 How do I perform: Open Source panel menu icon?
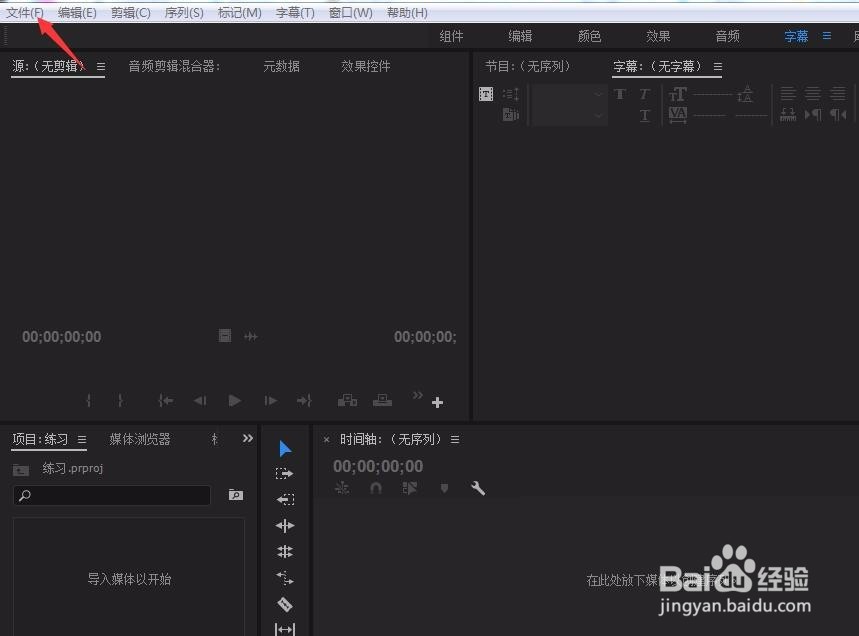pos(101,67)
